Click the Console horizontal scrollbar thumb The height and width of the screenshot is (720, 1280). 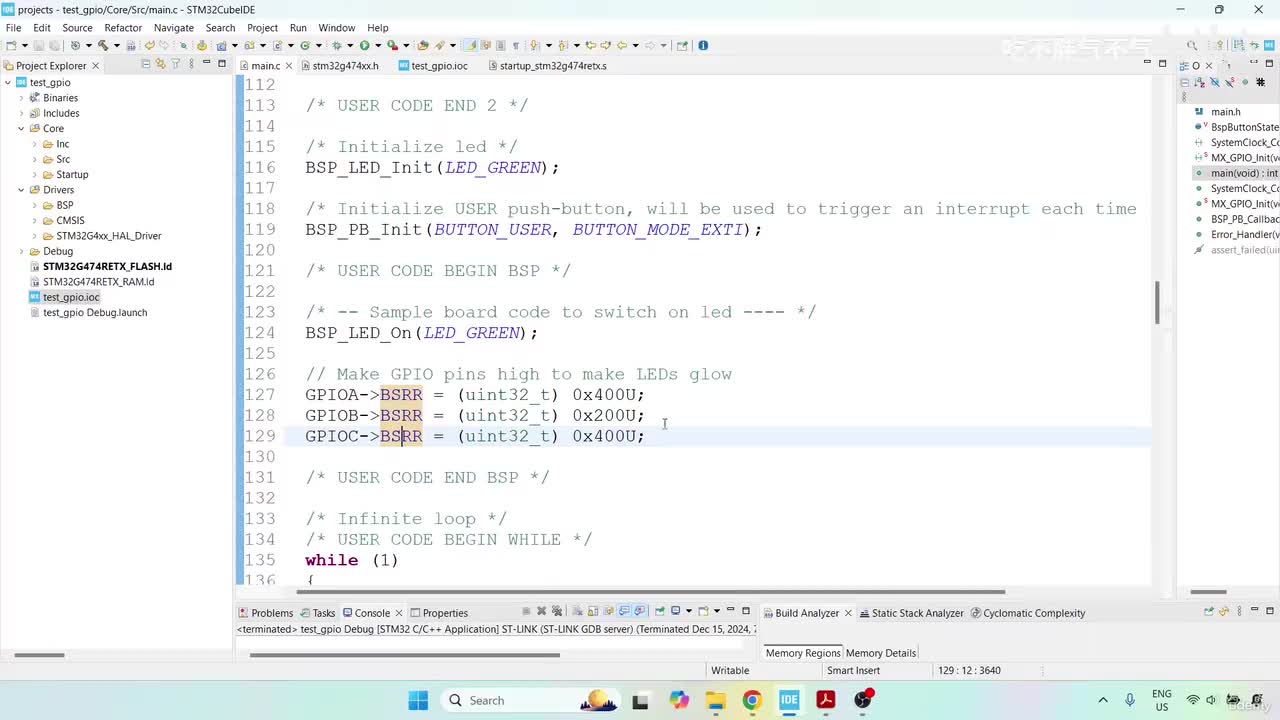404,656
